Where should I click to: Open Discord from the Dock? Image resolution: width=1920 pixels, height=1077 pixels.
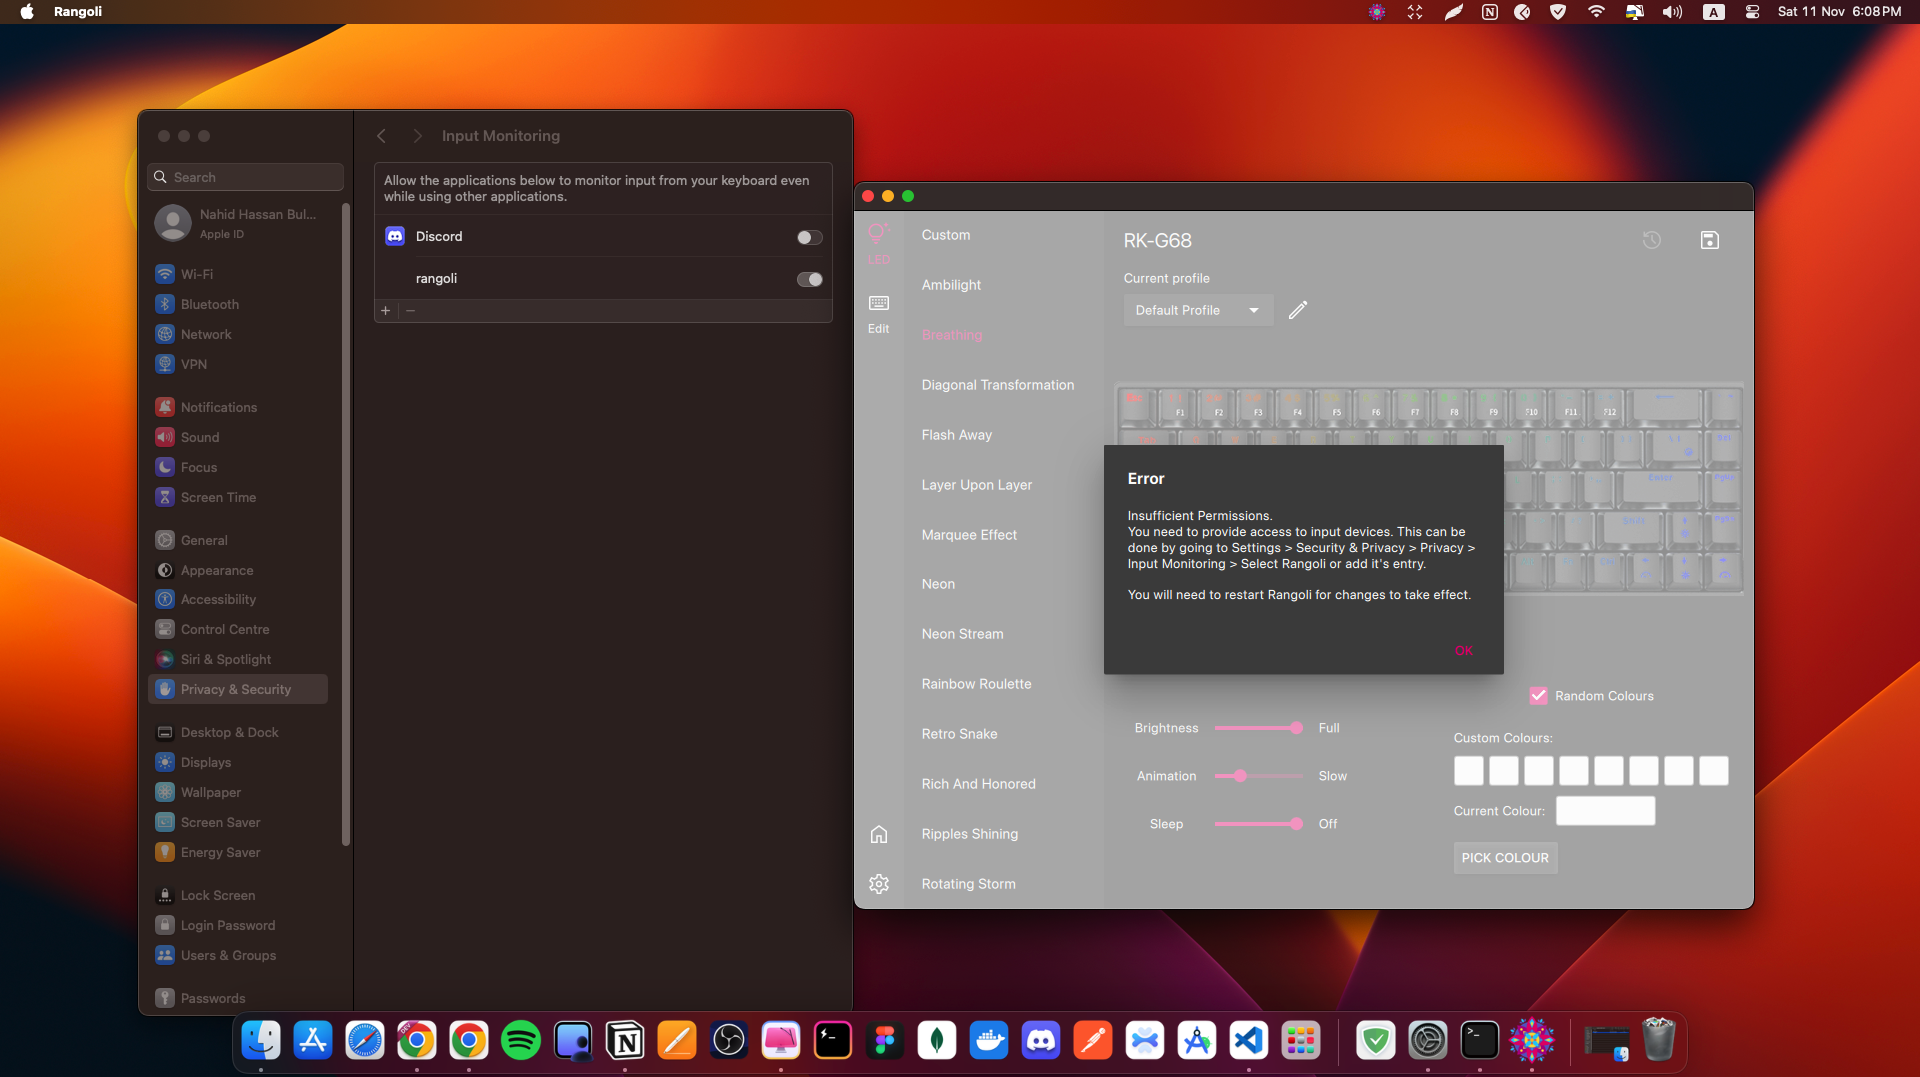[1041, 1041]
